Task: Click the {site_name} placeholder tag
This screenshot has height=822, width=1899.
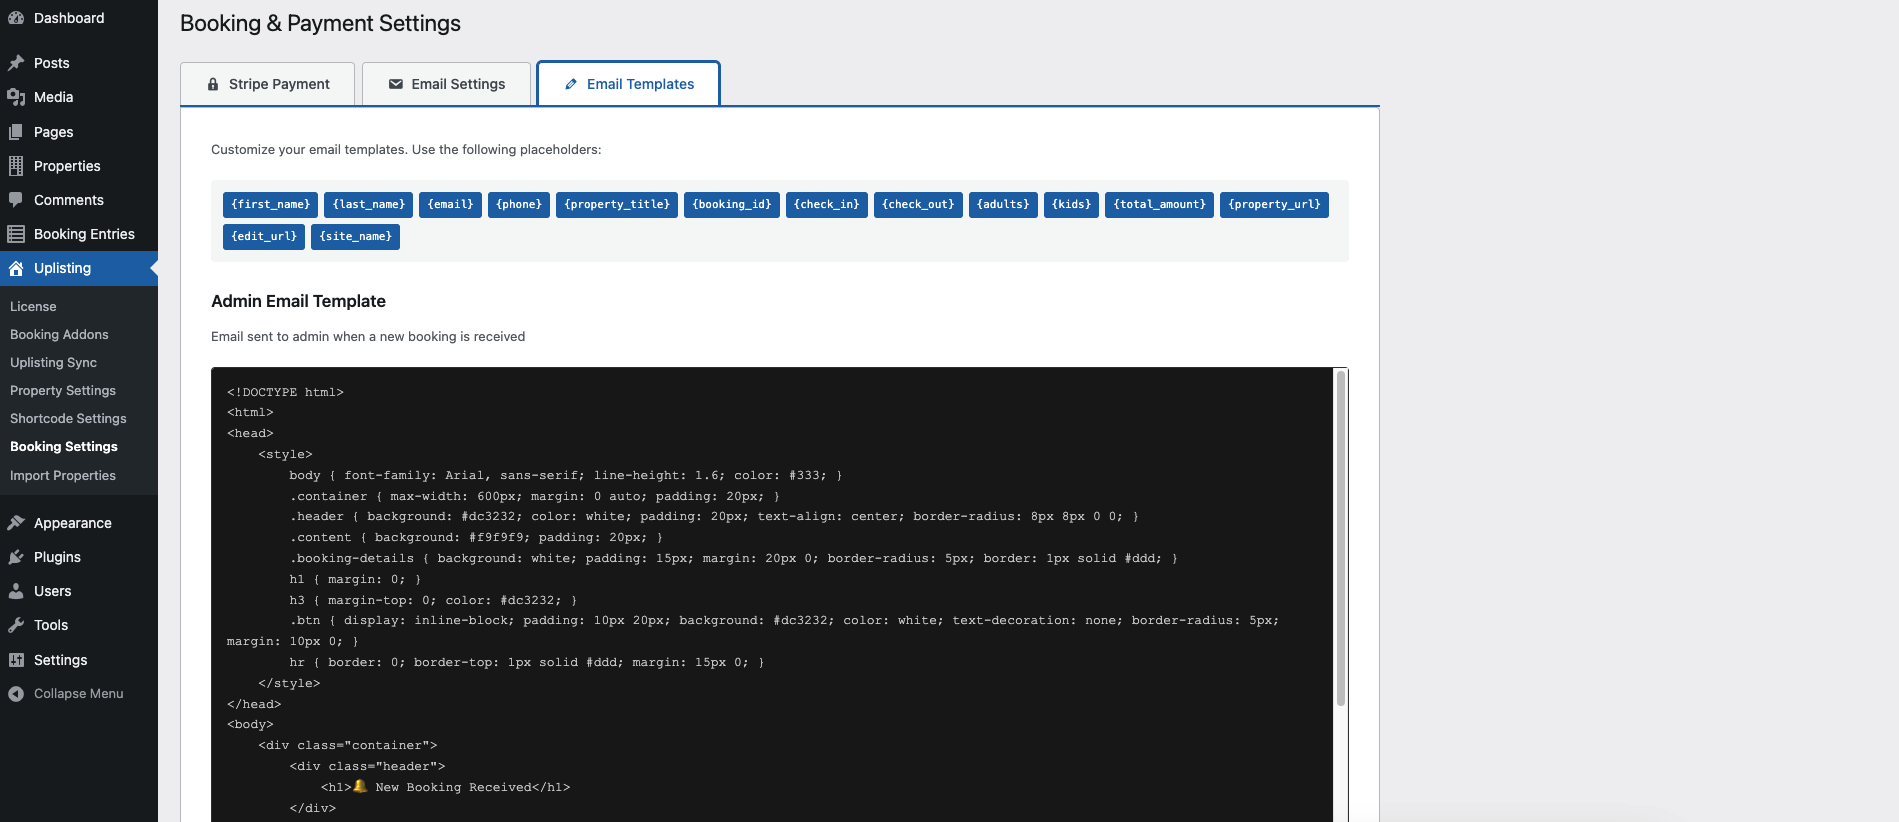Action: (x=355, y=237)
